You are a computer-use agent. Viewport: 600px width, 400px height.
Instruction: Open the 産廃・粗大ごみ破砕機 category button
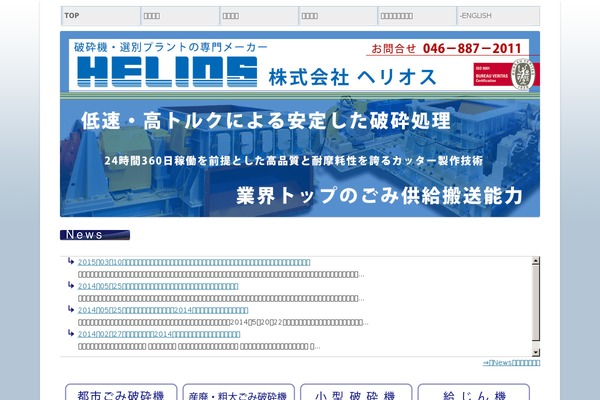(x=238, y=393)
